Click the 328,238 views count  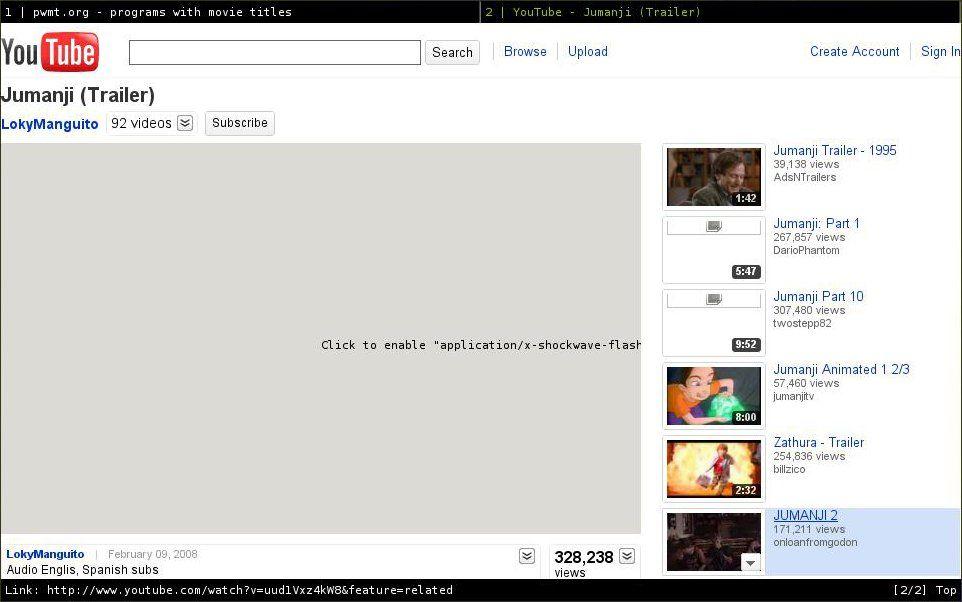[583, 557]
